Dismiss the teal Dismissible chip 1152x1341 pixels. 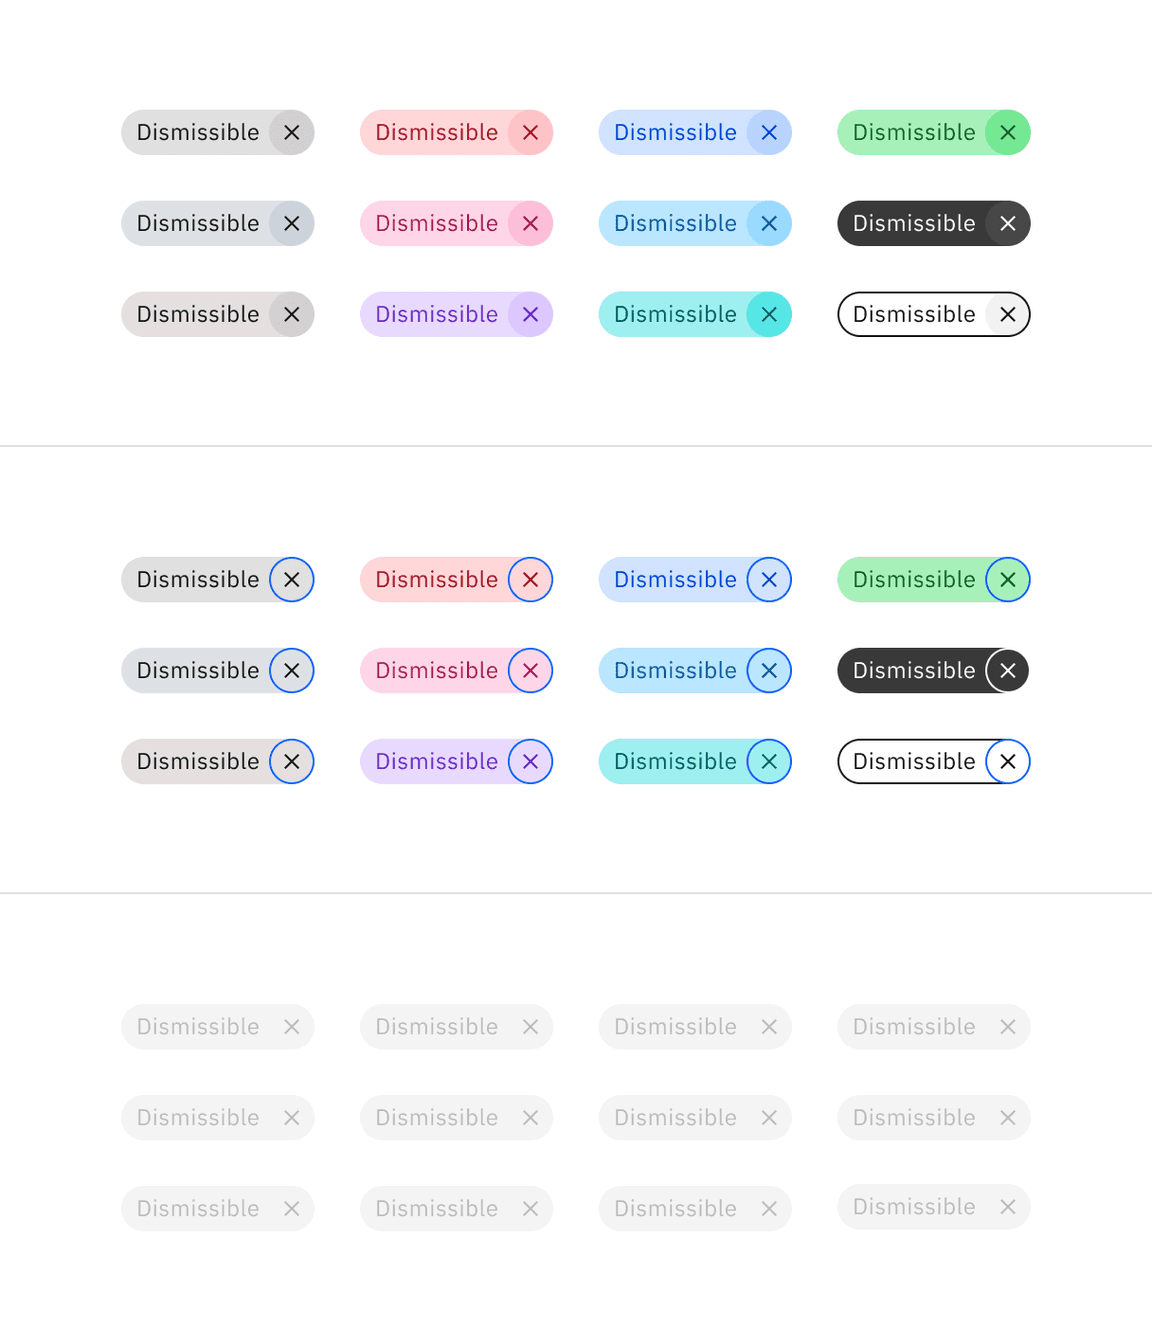click(x=769, y=314)
